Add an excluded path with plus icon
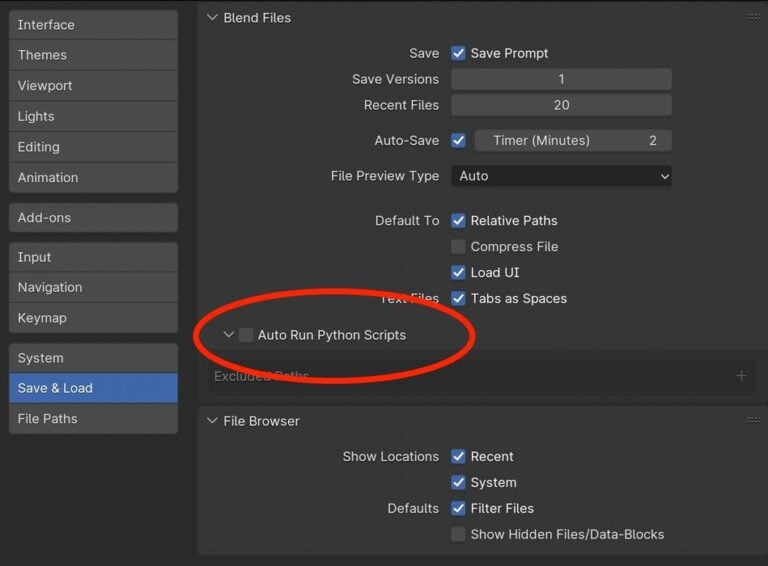768x566 pixels. click(742, 376)
